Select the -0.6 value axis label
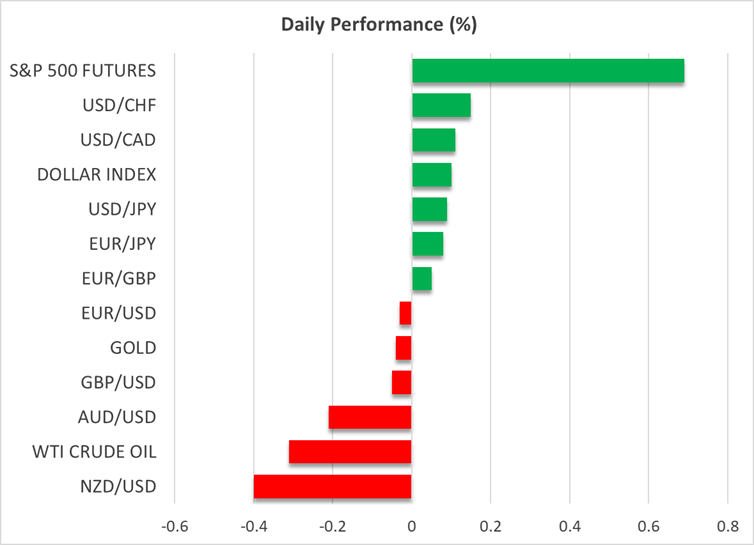 (174, 526)
